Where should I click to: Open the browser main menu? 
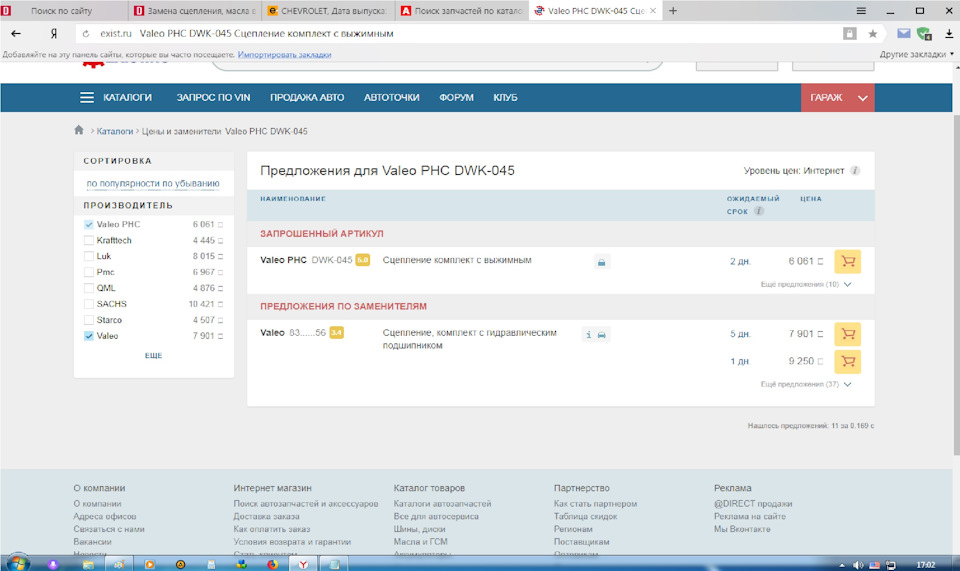pos(861,11)
